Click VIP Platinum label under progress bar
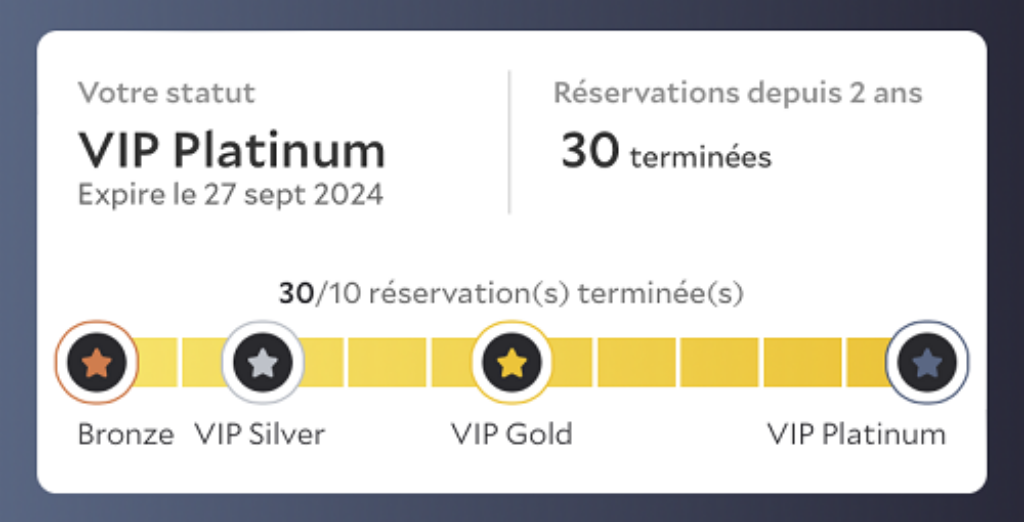The height and width of the screenshot is (522, 1024). pos(856,435)
